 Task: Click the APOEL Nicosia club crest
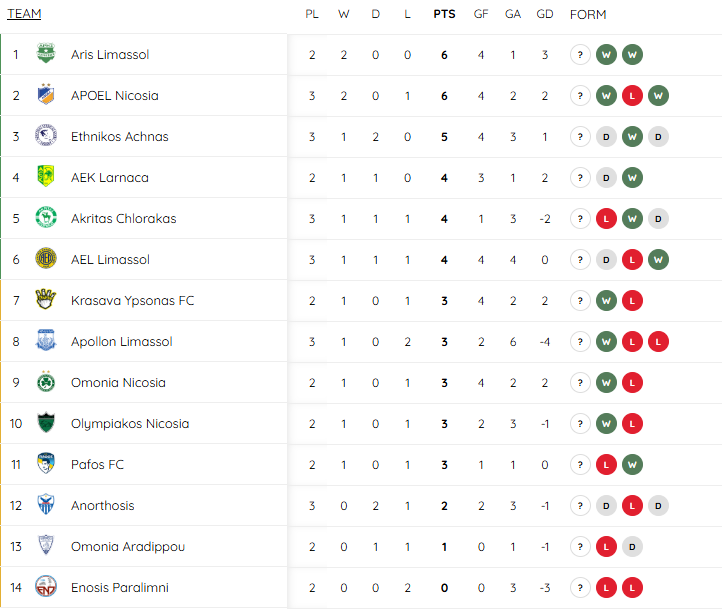coord(46,94)
